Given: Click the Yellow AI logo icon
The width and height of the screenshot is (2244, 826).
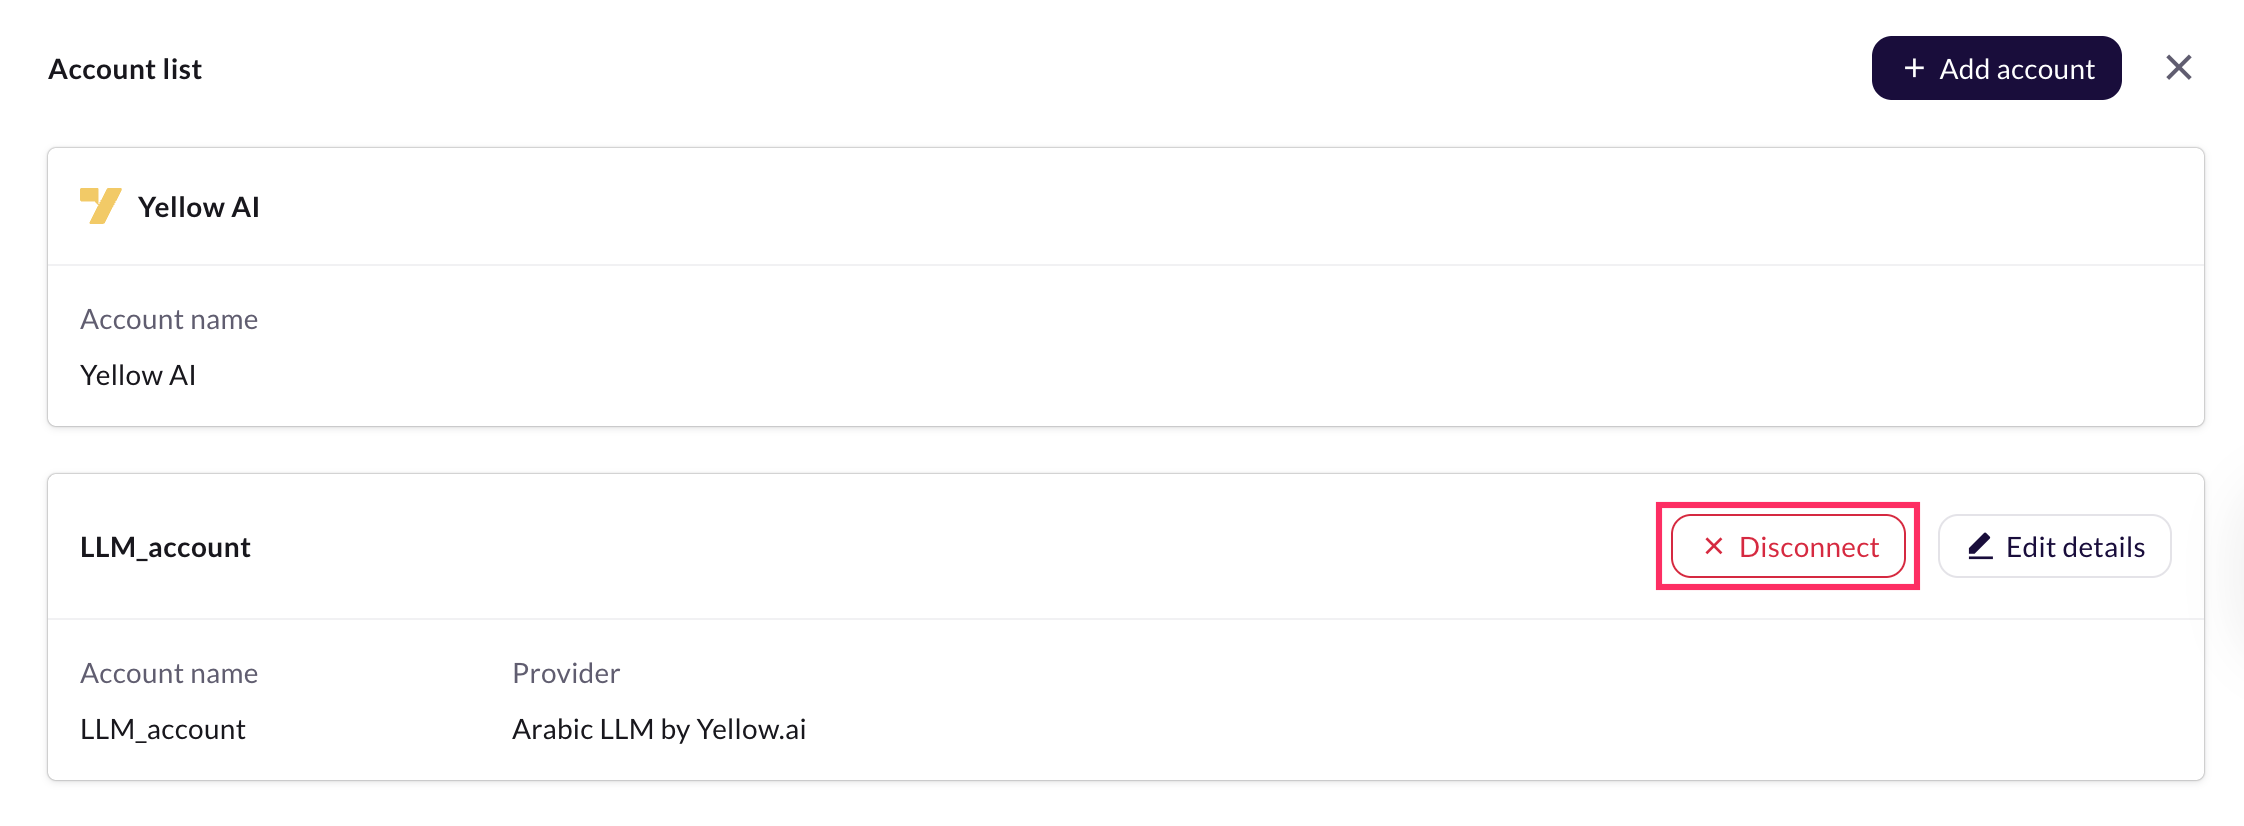Looking at the screenshot, I should point(100,206).
